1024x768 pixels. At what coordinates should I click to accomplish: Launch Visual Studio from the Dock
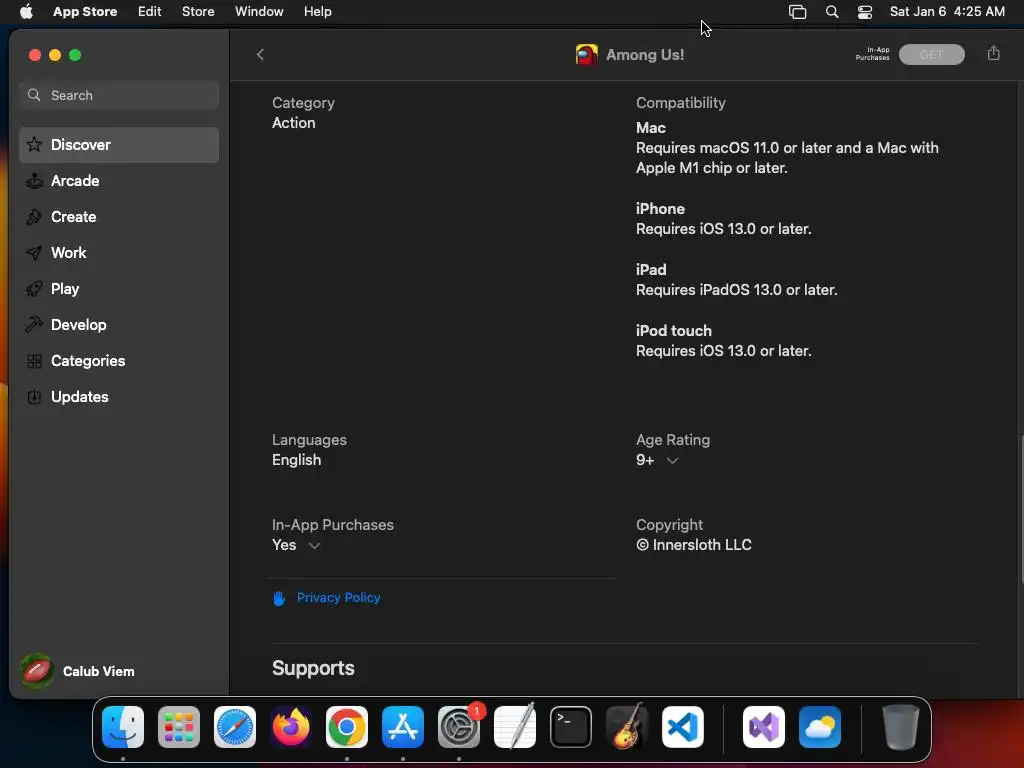[764, 727]
